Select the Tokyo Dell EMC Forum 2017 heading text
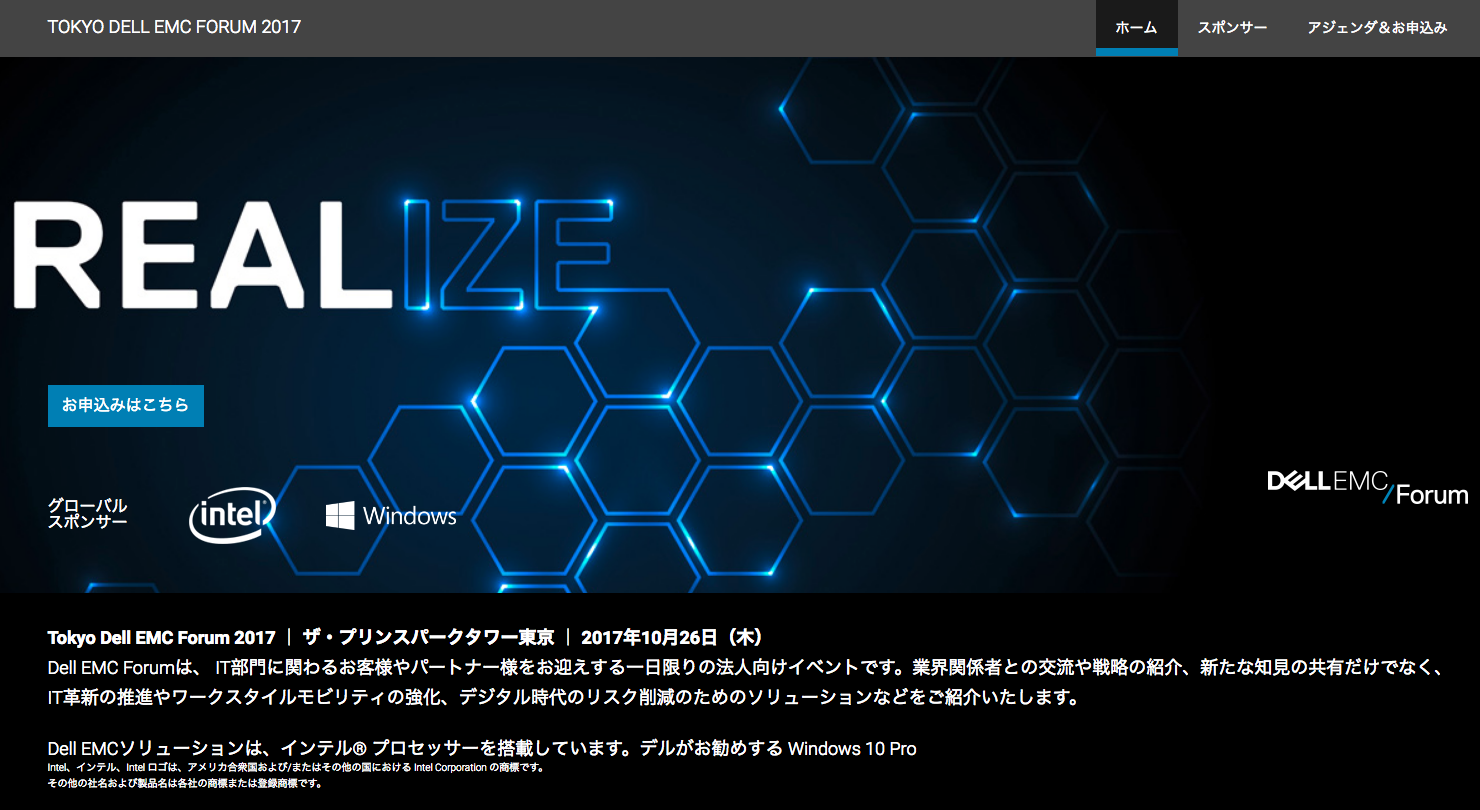Screen dimensions: 1480x810 [x=161, y=637]
